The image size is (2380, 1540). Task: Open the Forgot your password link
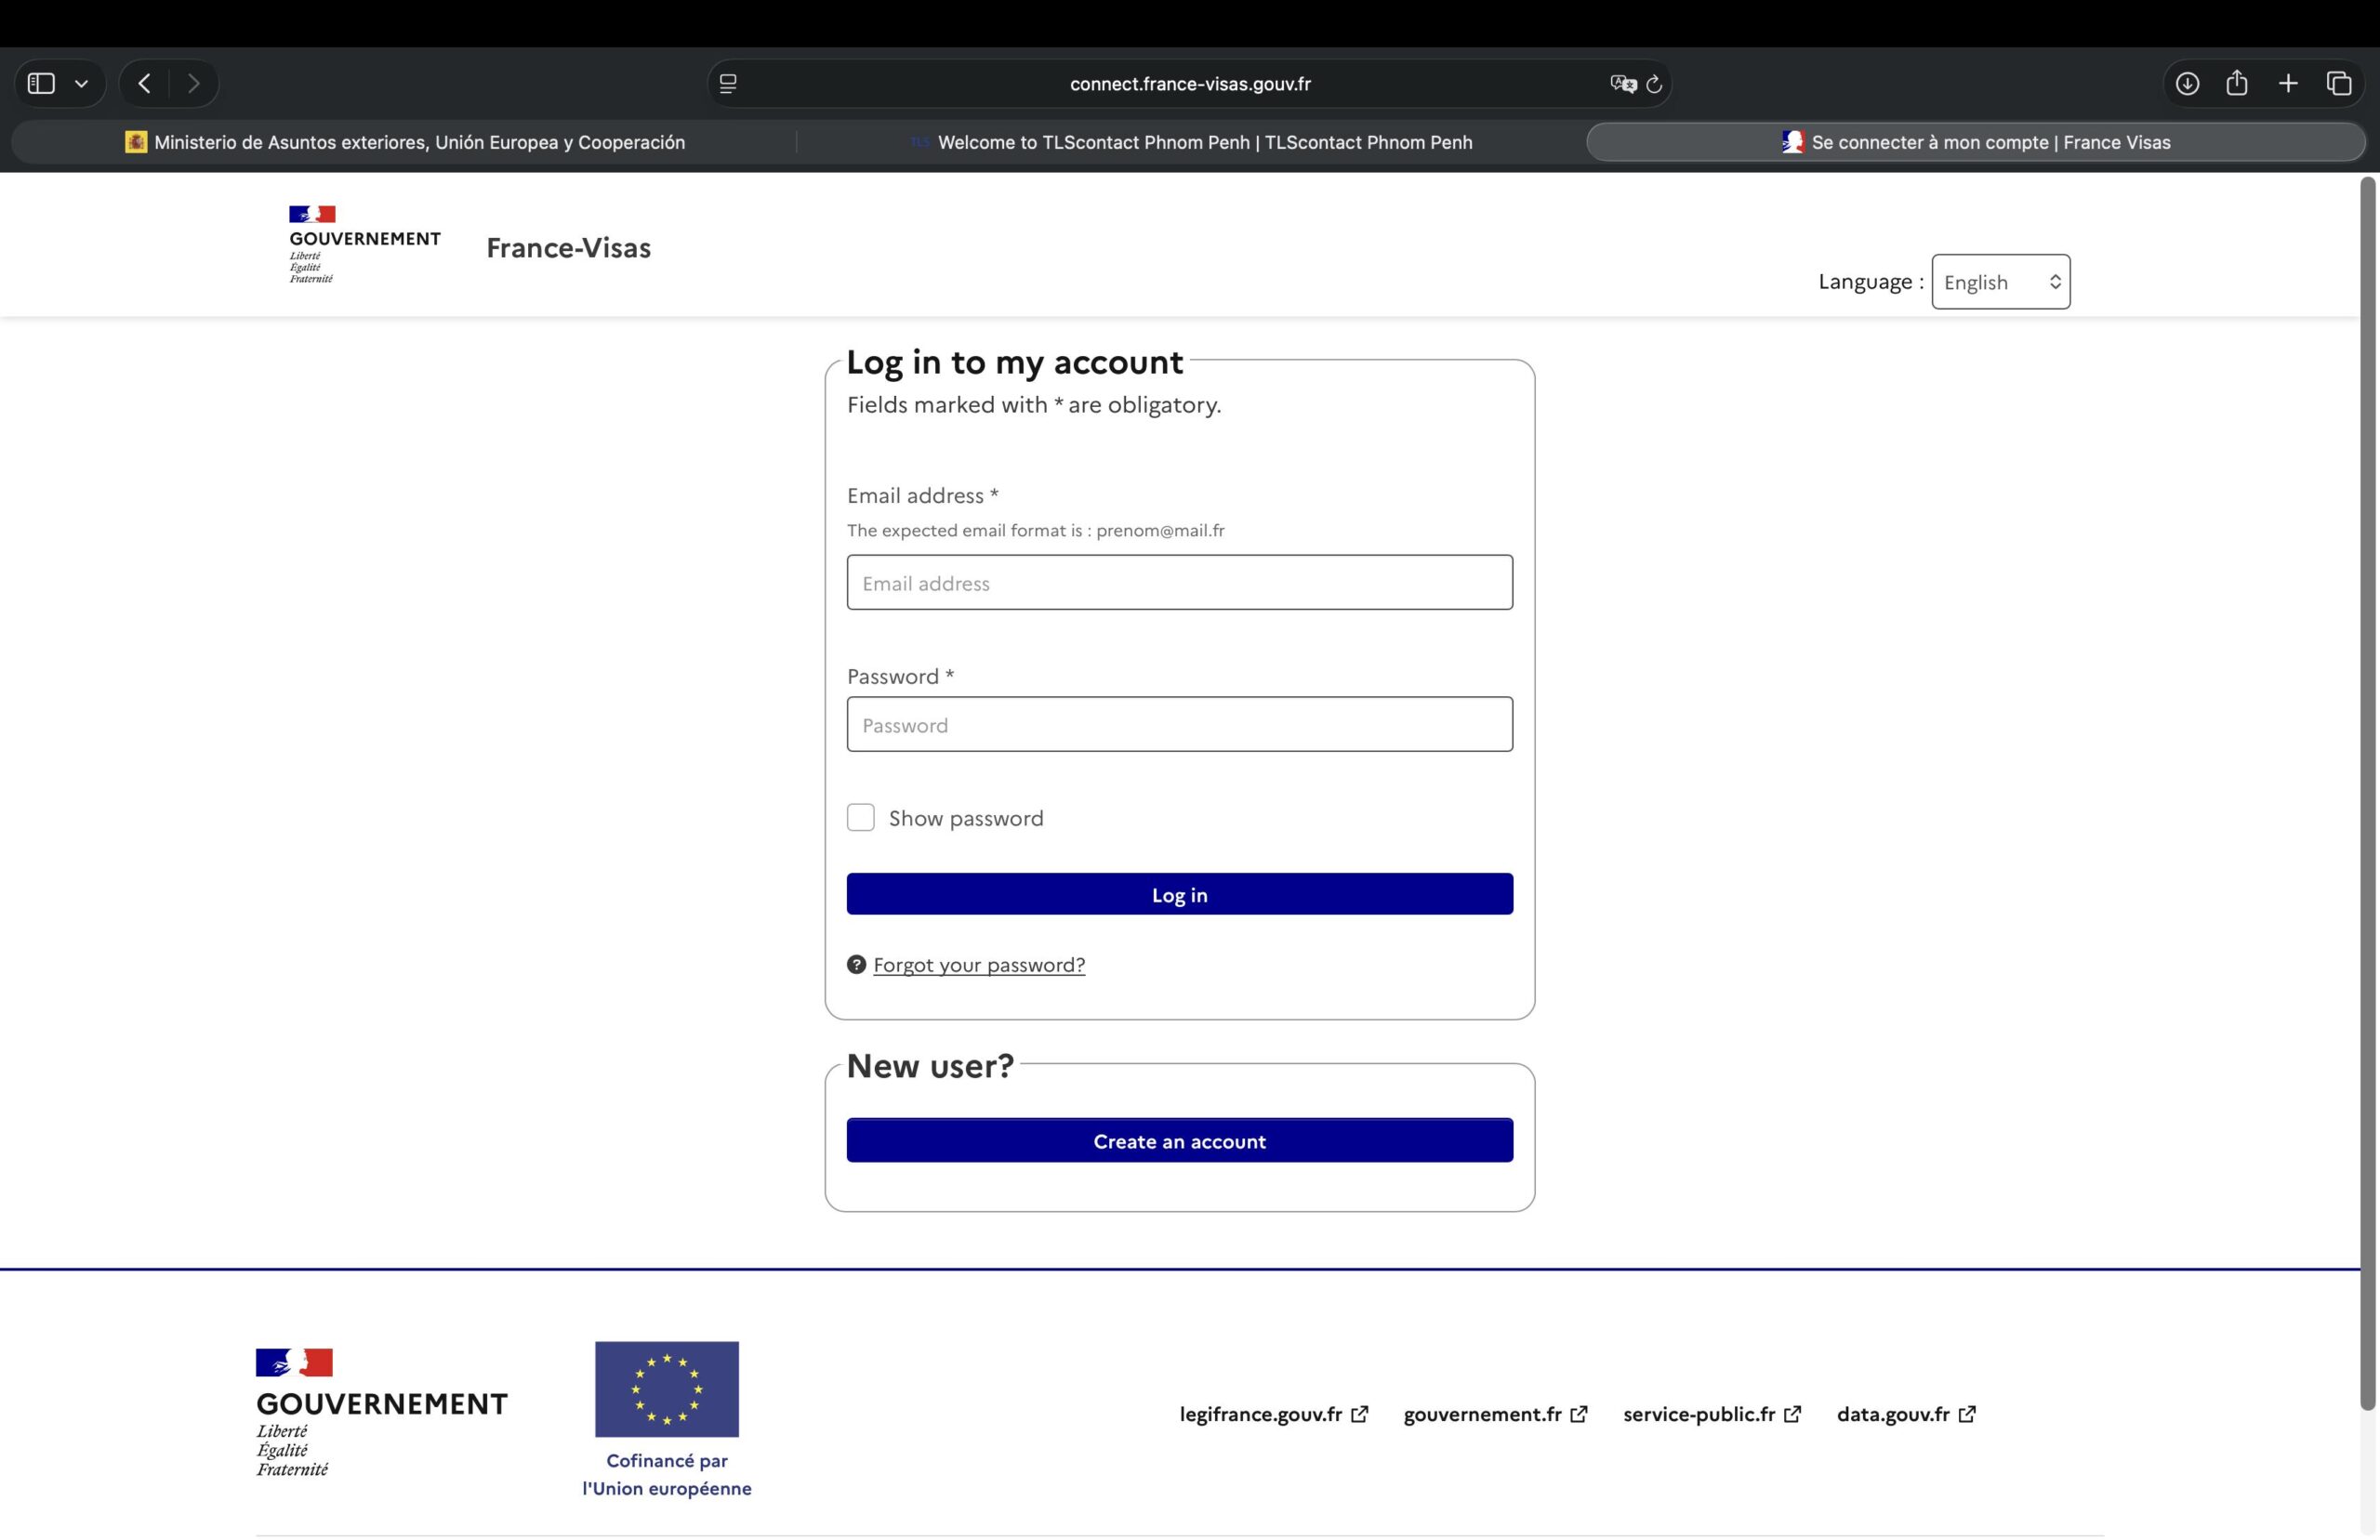(979, 964)
